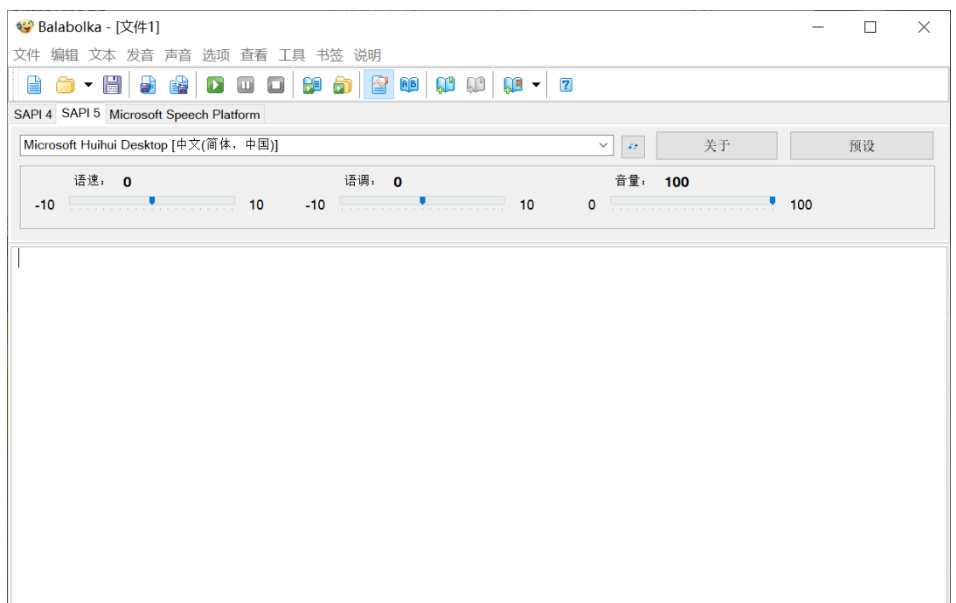Stop speech with the stop button
This screenshot has width=956, height=603.
(x=276, y=85)
